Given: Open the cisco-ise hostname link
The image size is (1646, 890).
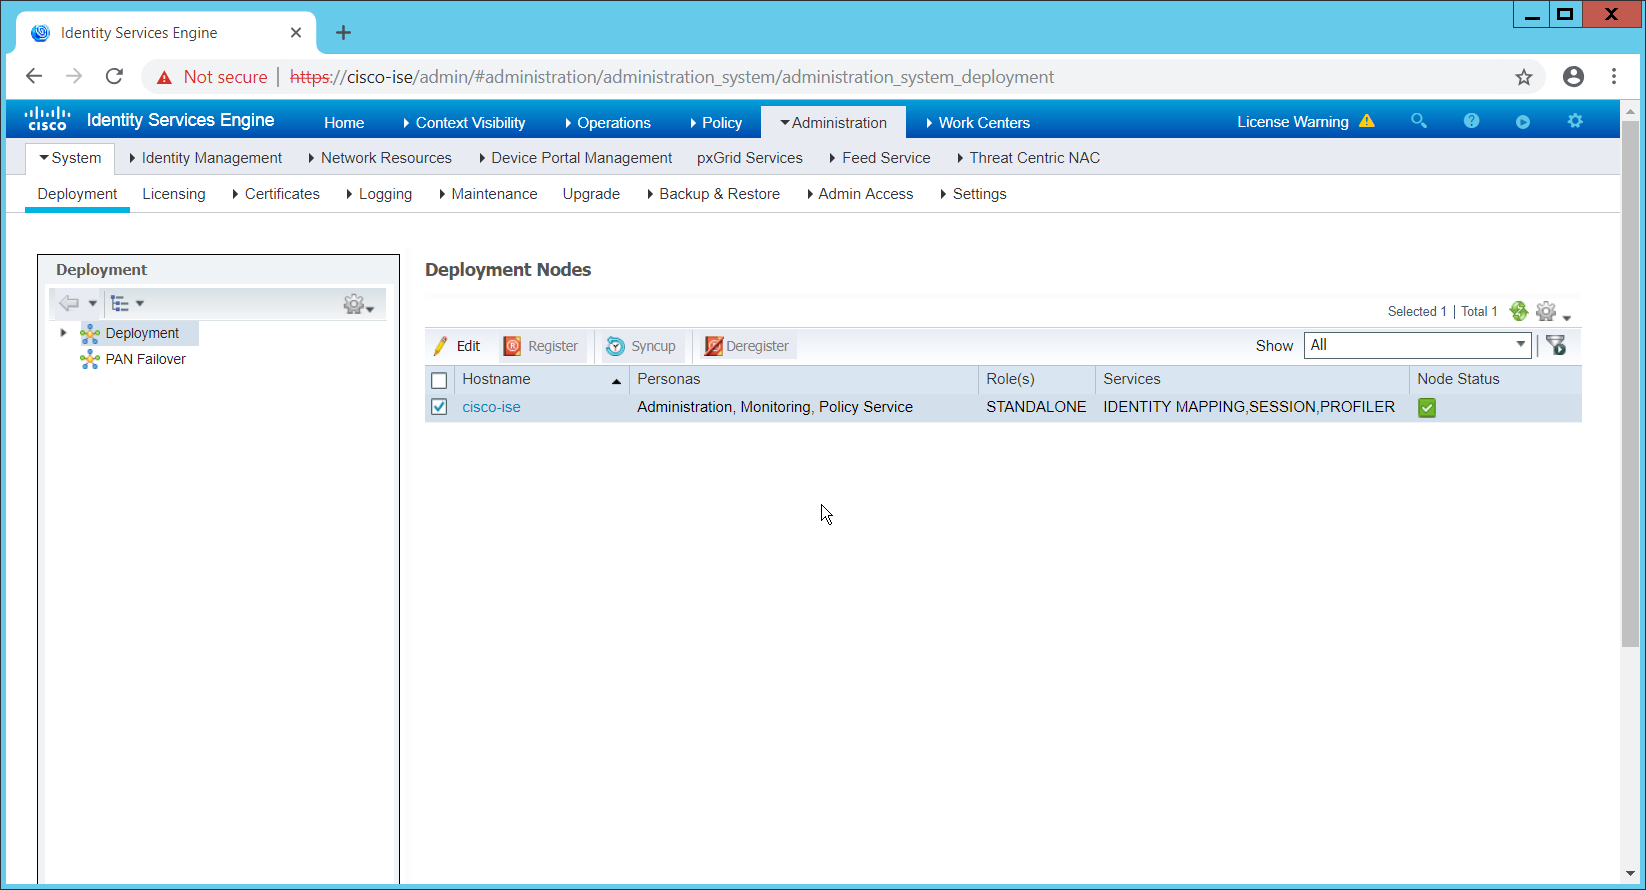Looking at the screenshot, I should (x=491, y=407).
